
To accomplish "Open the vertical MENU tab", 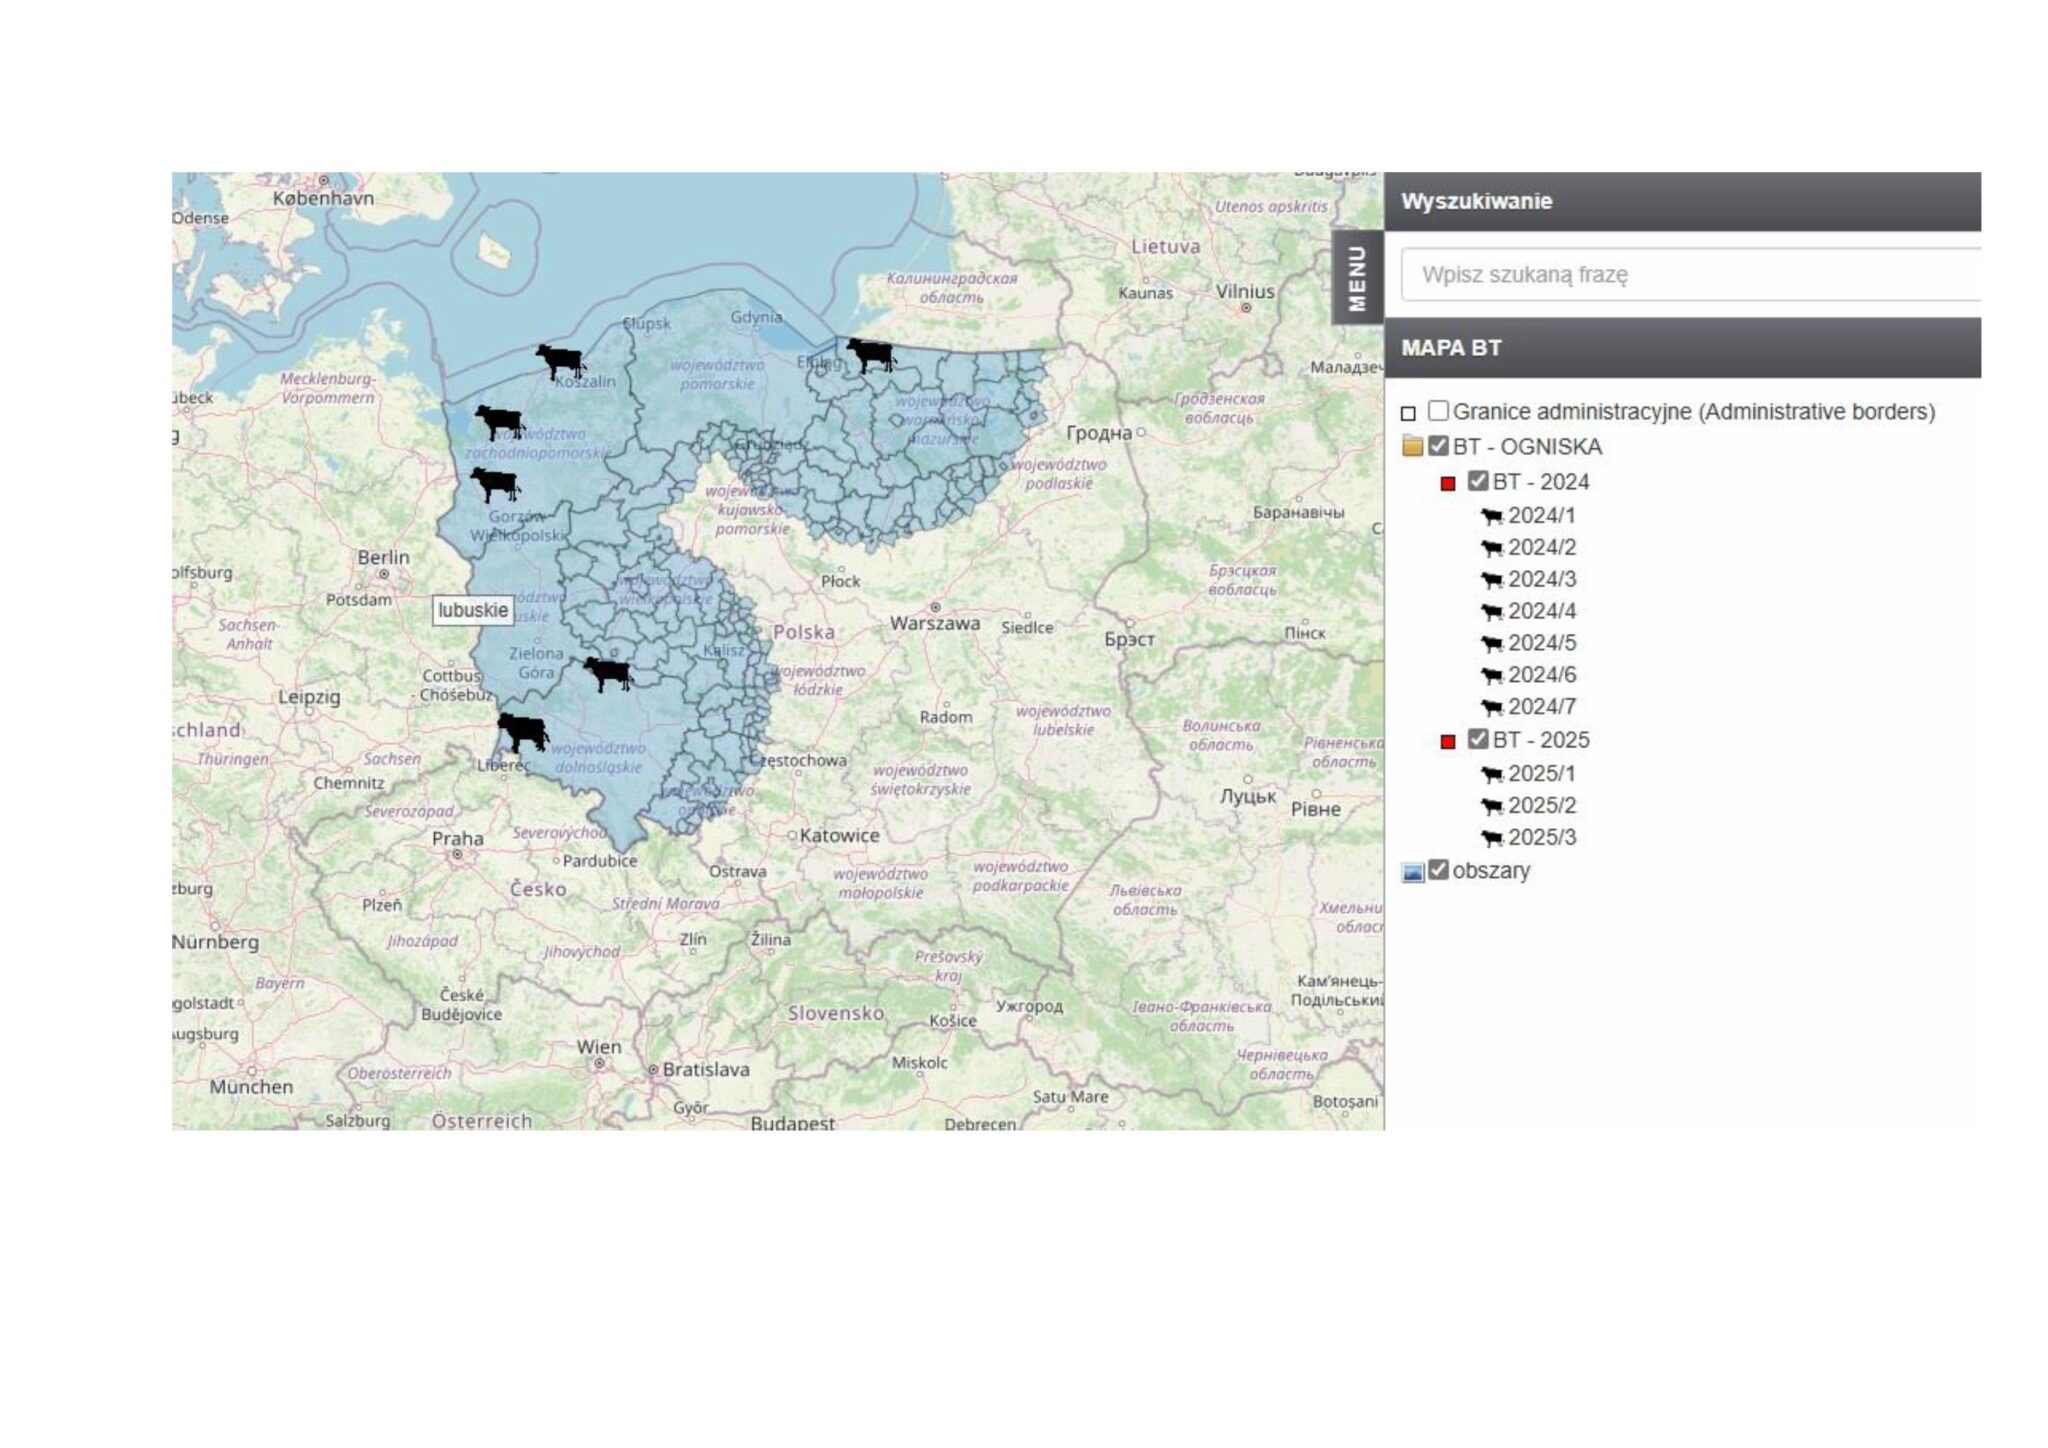I will point(1357,278).
